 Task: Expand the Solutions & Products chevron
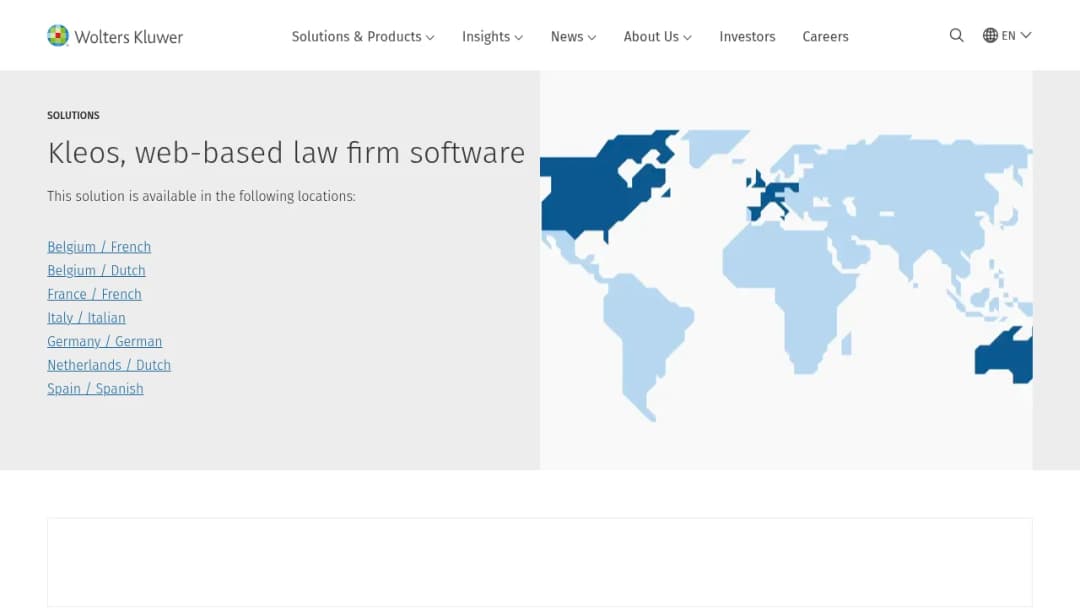pos(430,38)
